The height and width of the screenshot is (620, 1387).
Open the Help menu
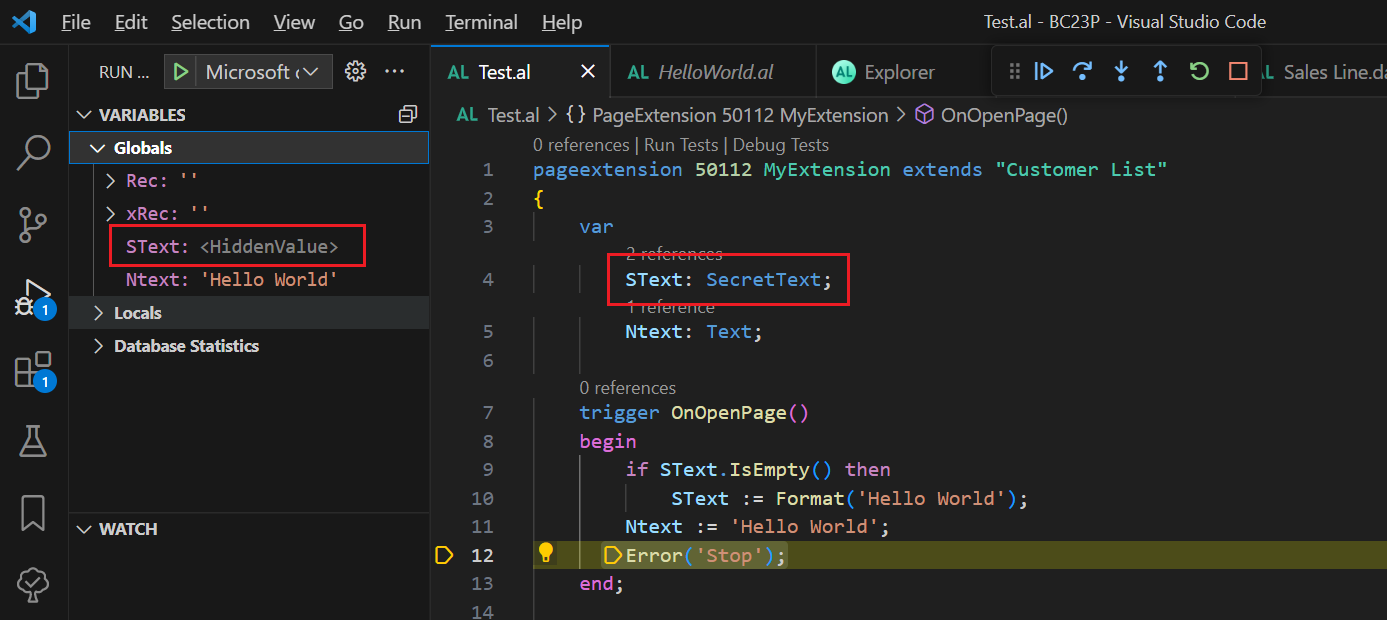coord(562,22)
